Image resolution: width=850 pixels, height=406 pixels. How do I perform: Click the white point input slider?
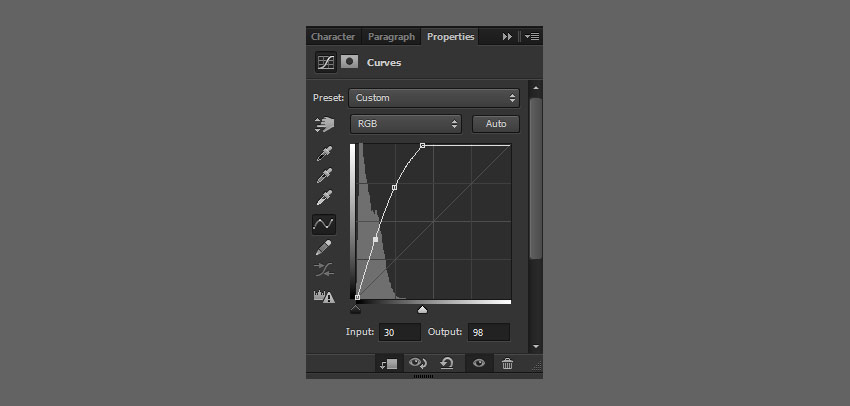click(422, 310)
